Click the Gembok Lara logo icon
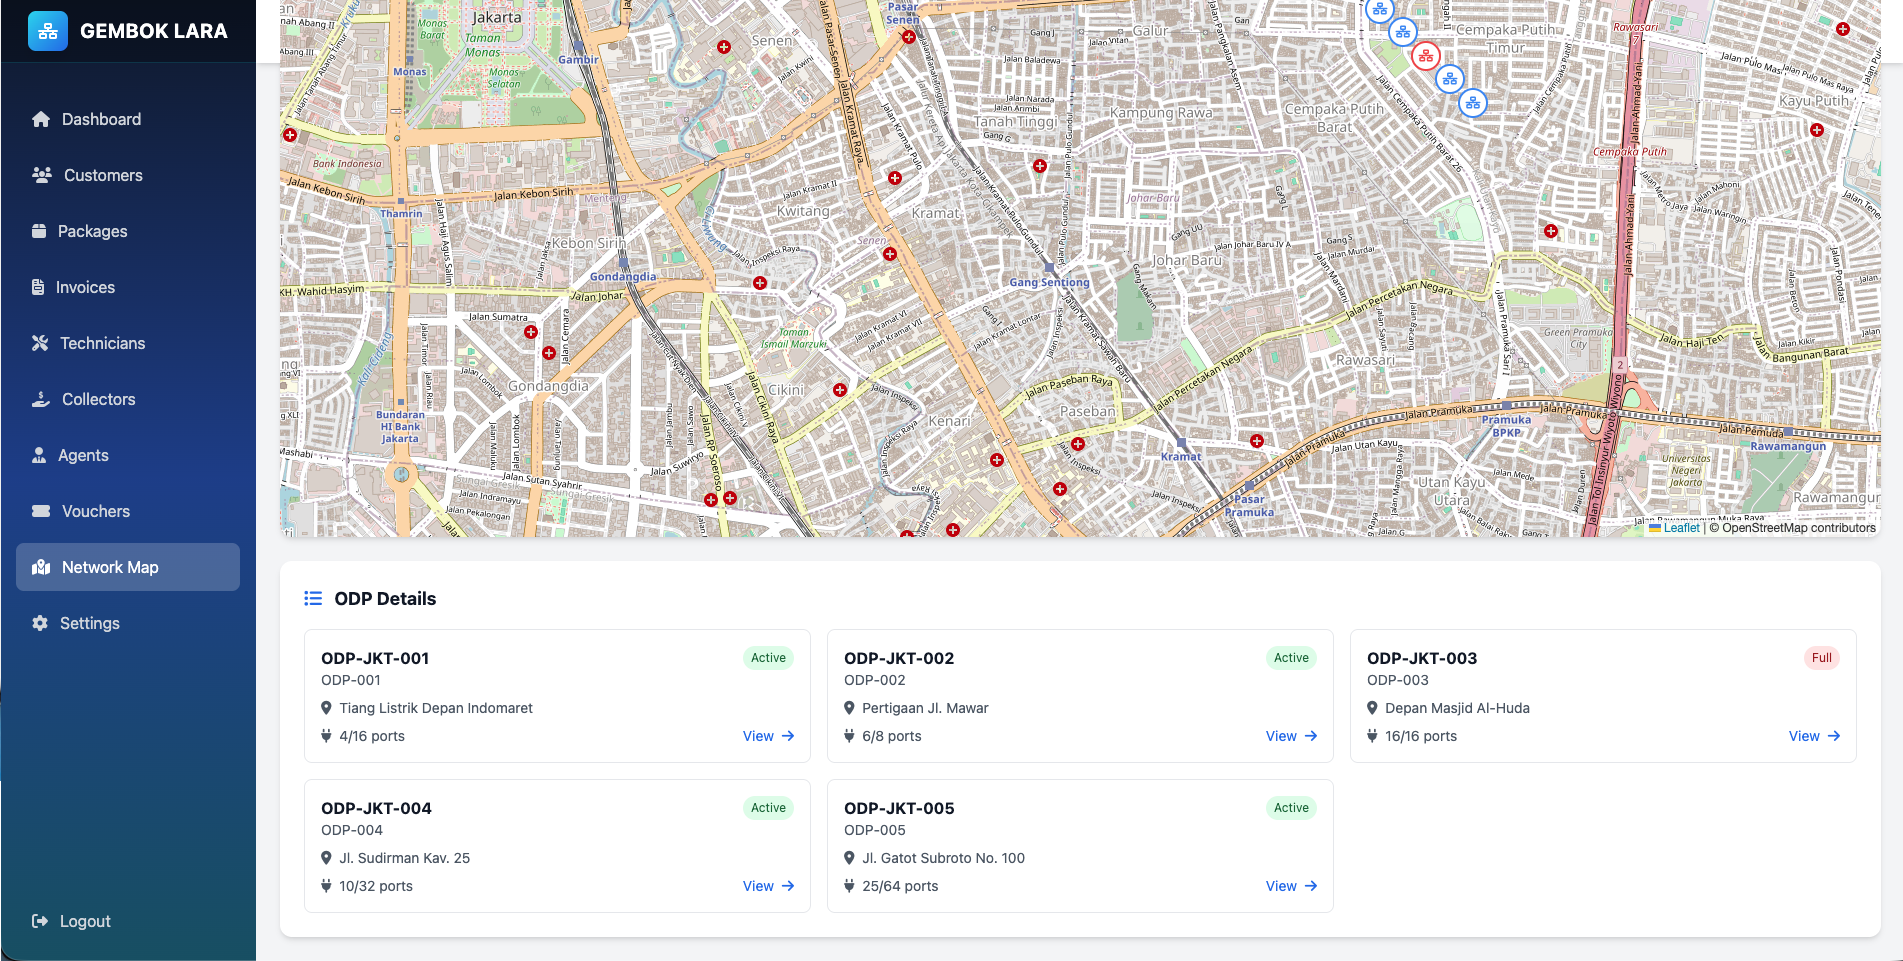Screen dimensions: 1903x961 pyautogui.click(x=47, y=31)
